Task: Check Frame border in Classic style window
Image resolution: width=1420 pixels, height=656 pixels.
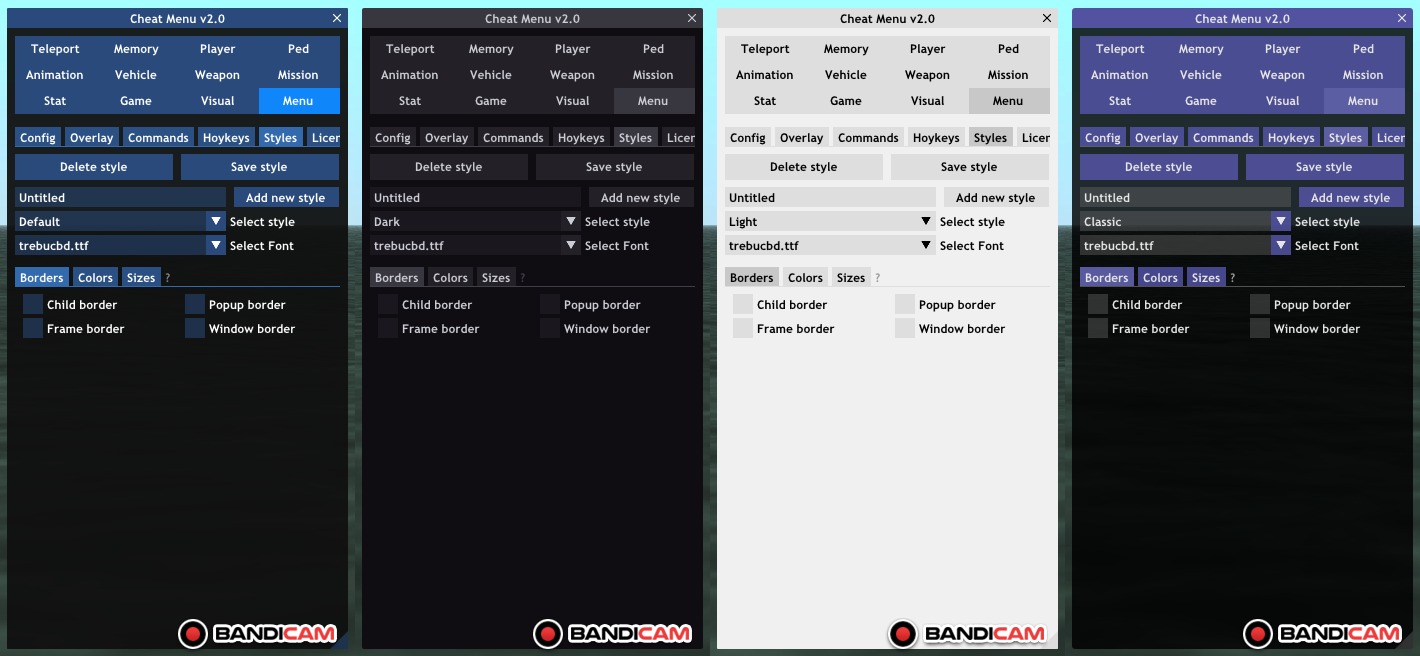Action: tap(1098, 328)
